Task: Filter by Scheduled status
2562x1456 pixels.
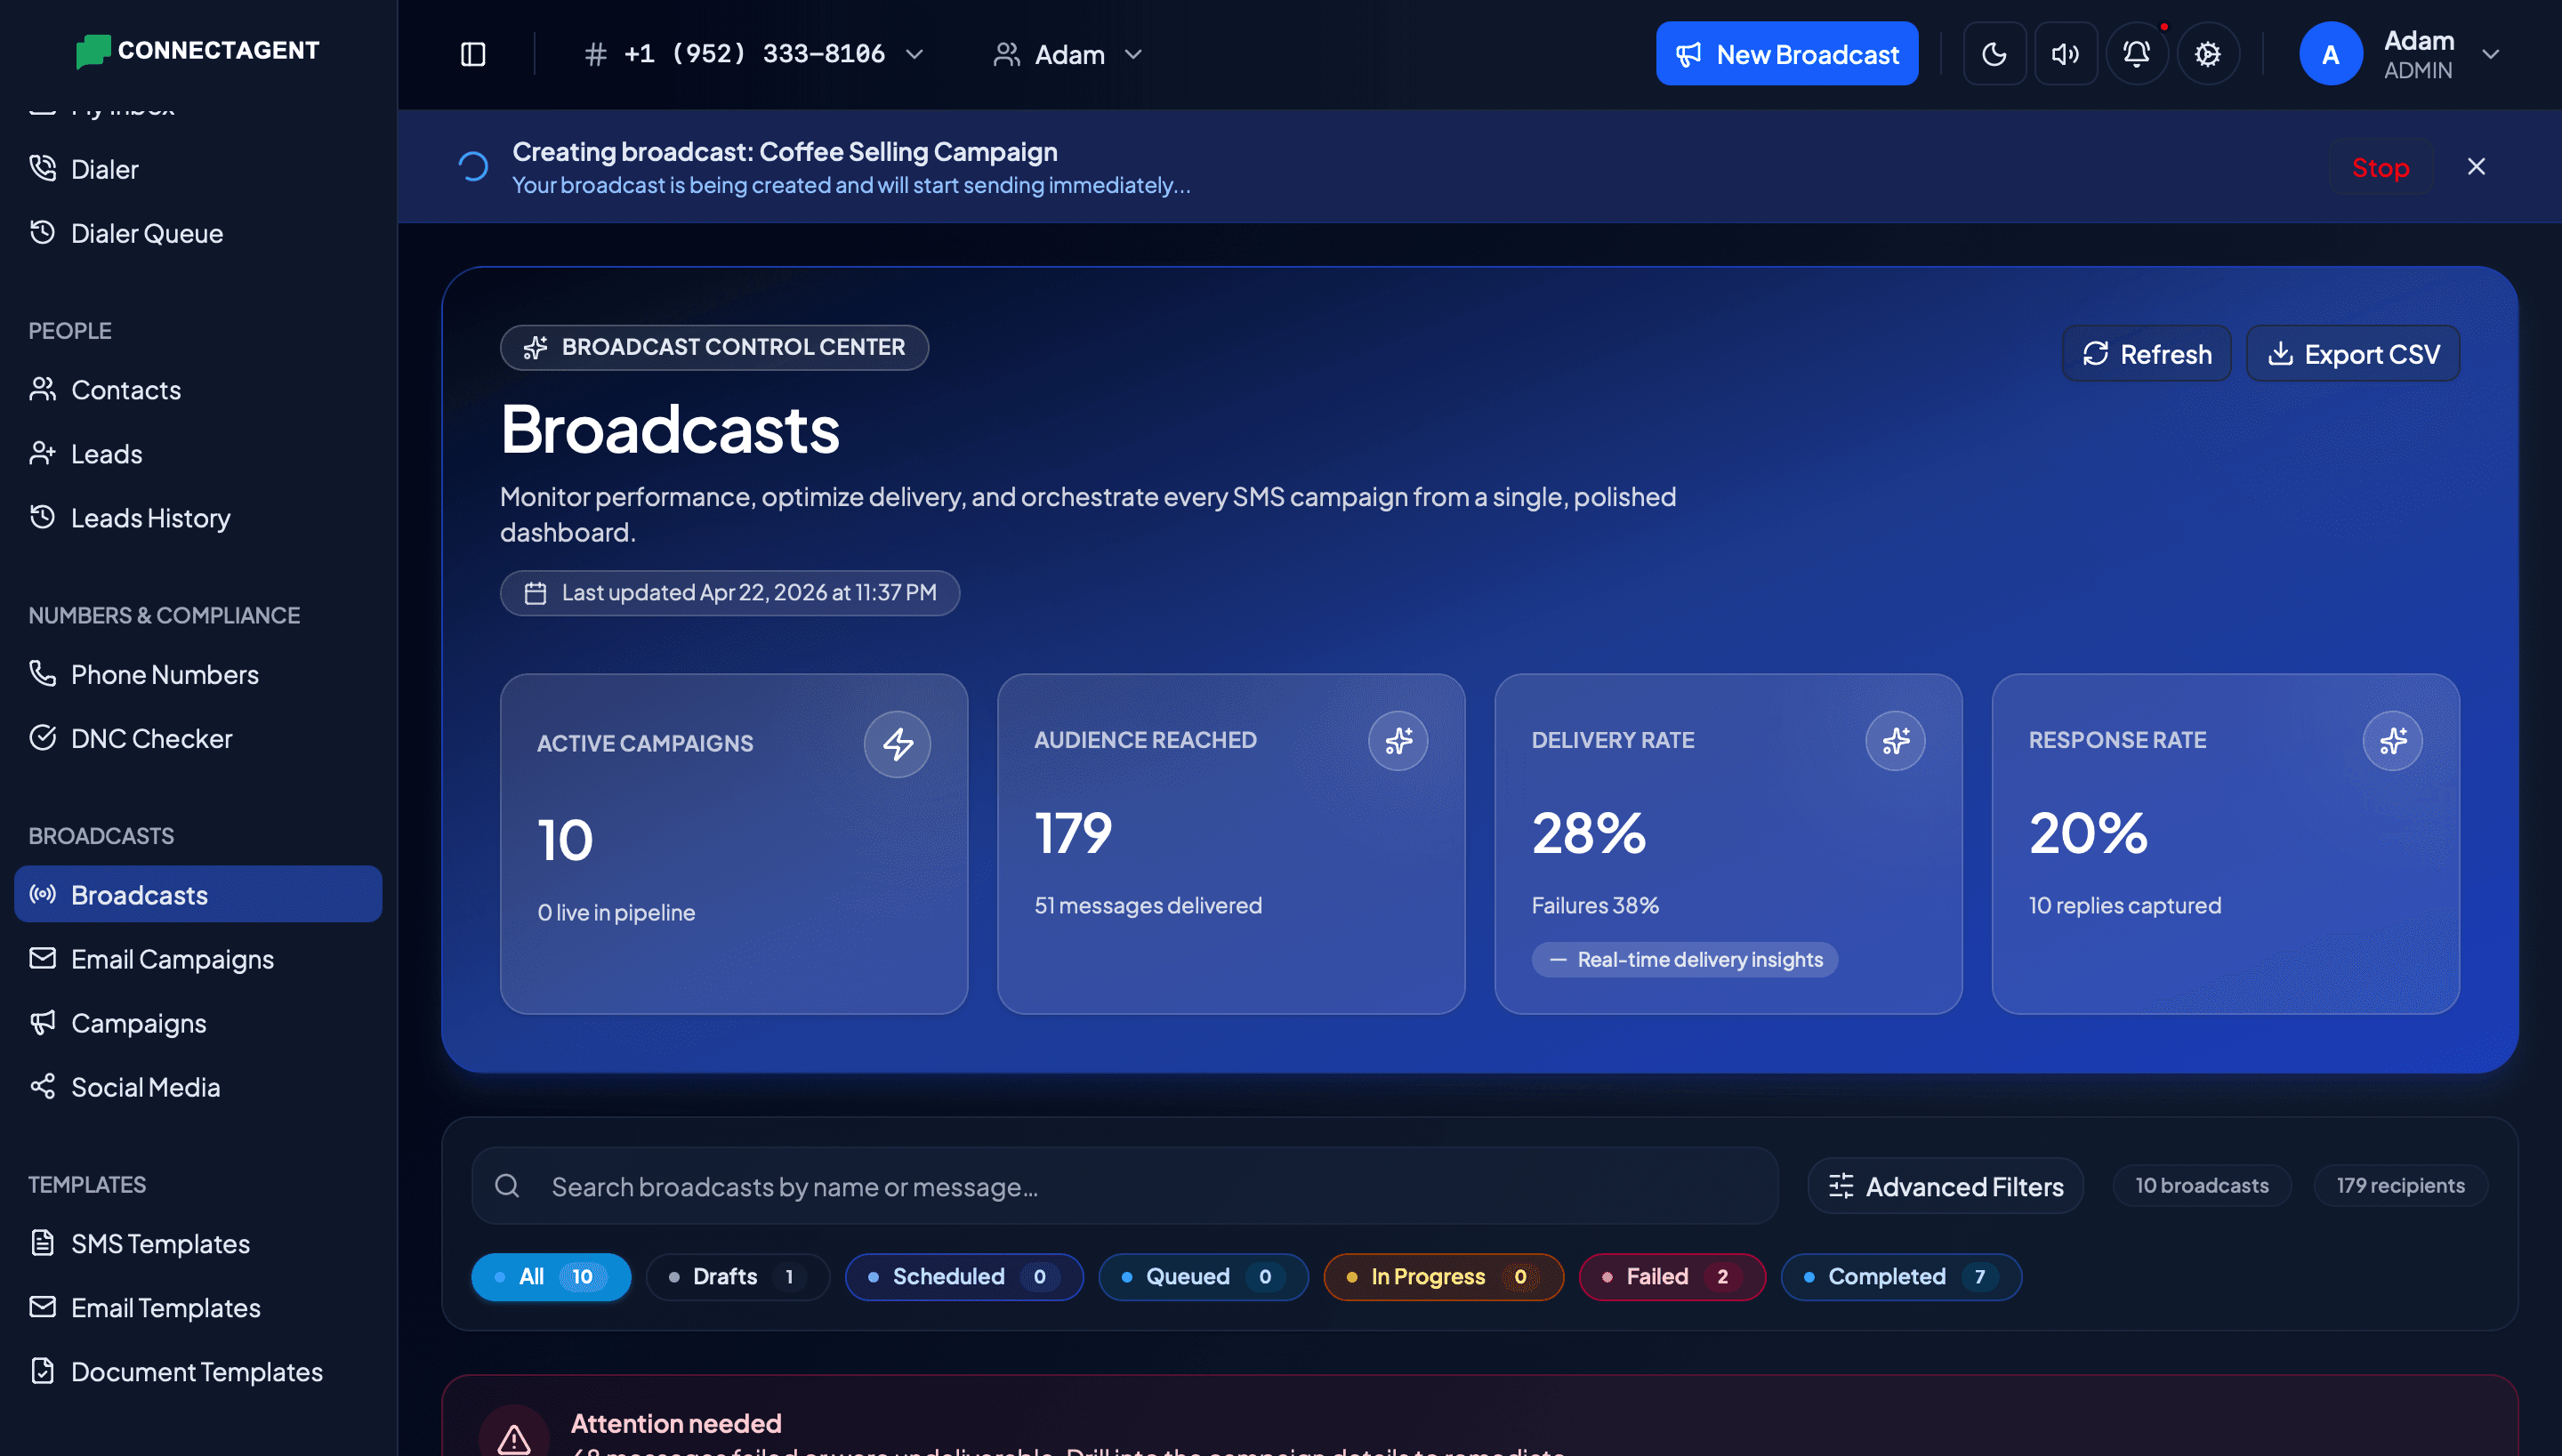Action: (964, 1277)
